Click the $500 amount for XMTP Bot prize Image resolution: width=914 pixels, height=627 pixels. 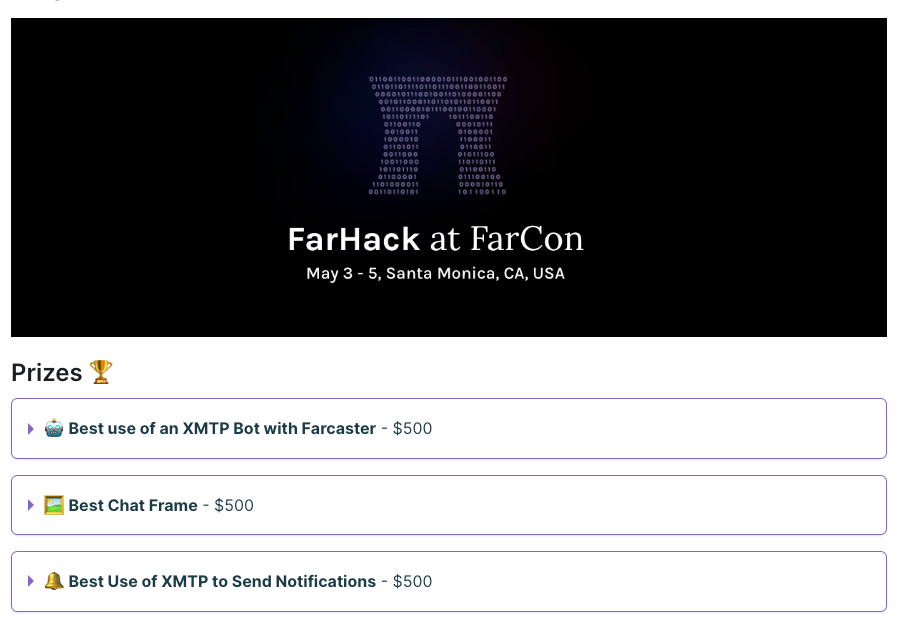pyautogui.click(x=412, y=429)
